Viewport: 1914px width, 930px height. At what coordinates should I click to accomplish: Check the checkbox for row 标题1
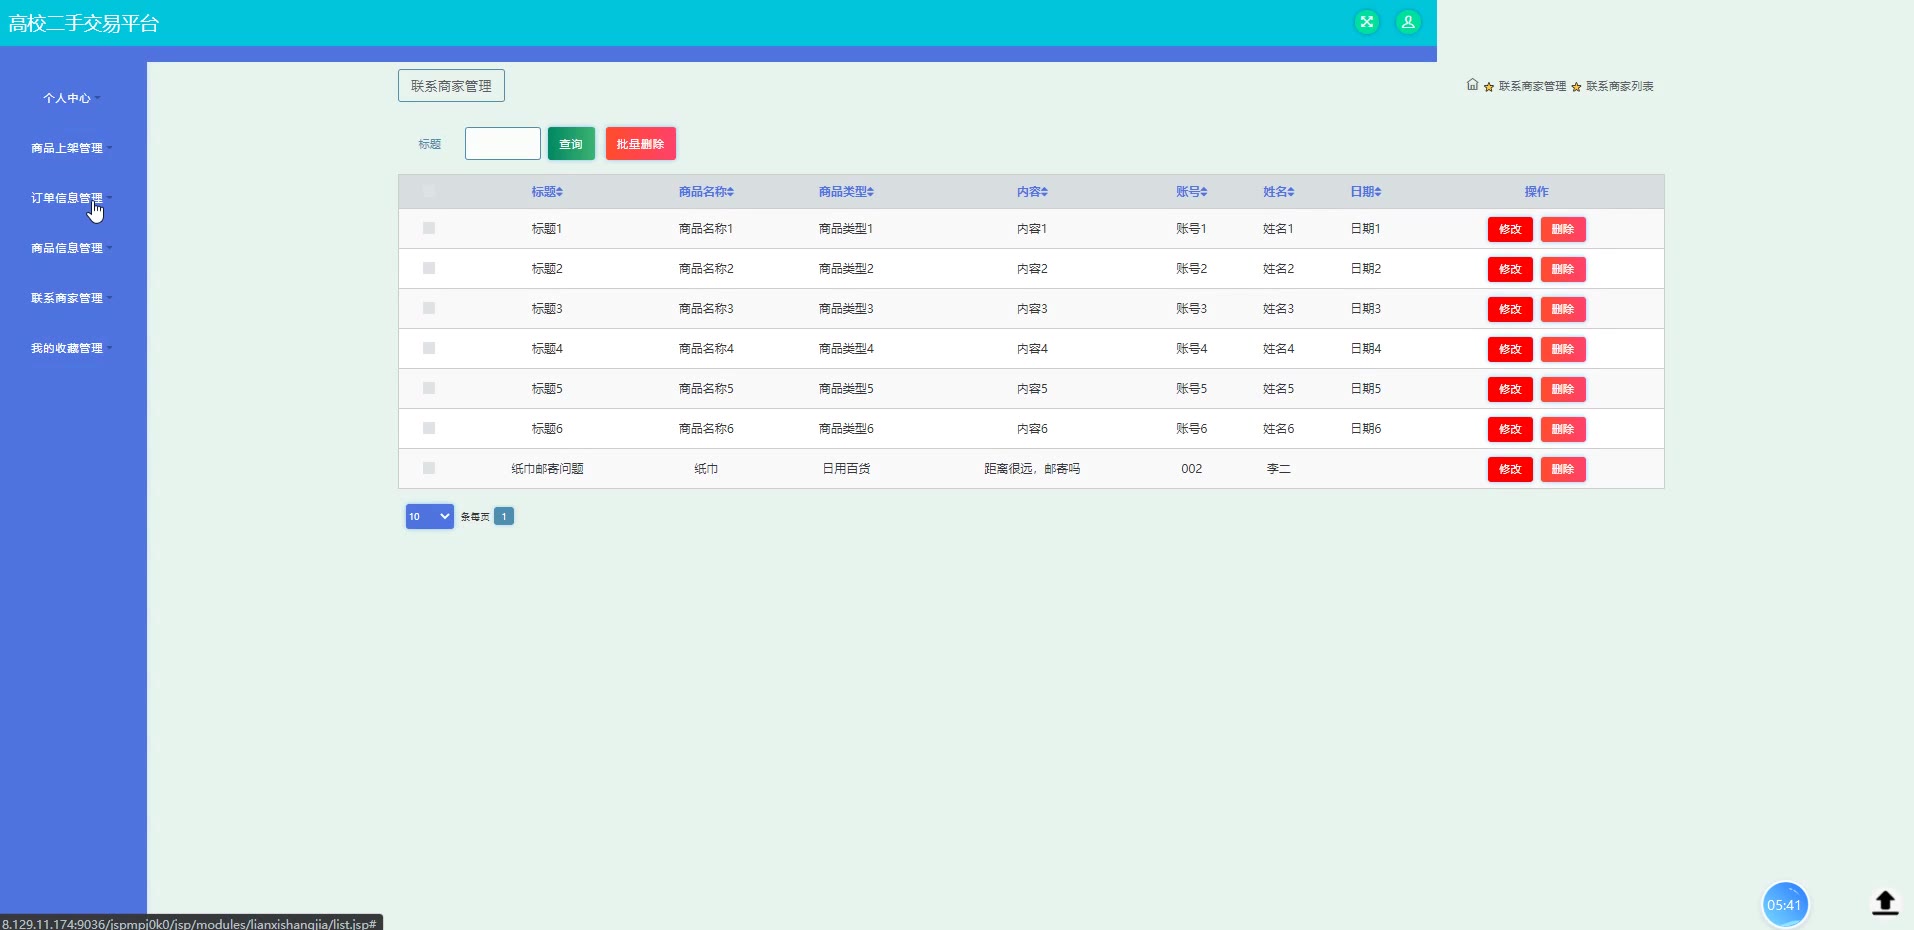pyautogui.click(x=429, y=228)
